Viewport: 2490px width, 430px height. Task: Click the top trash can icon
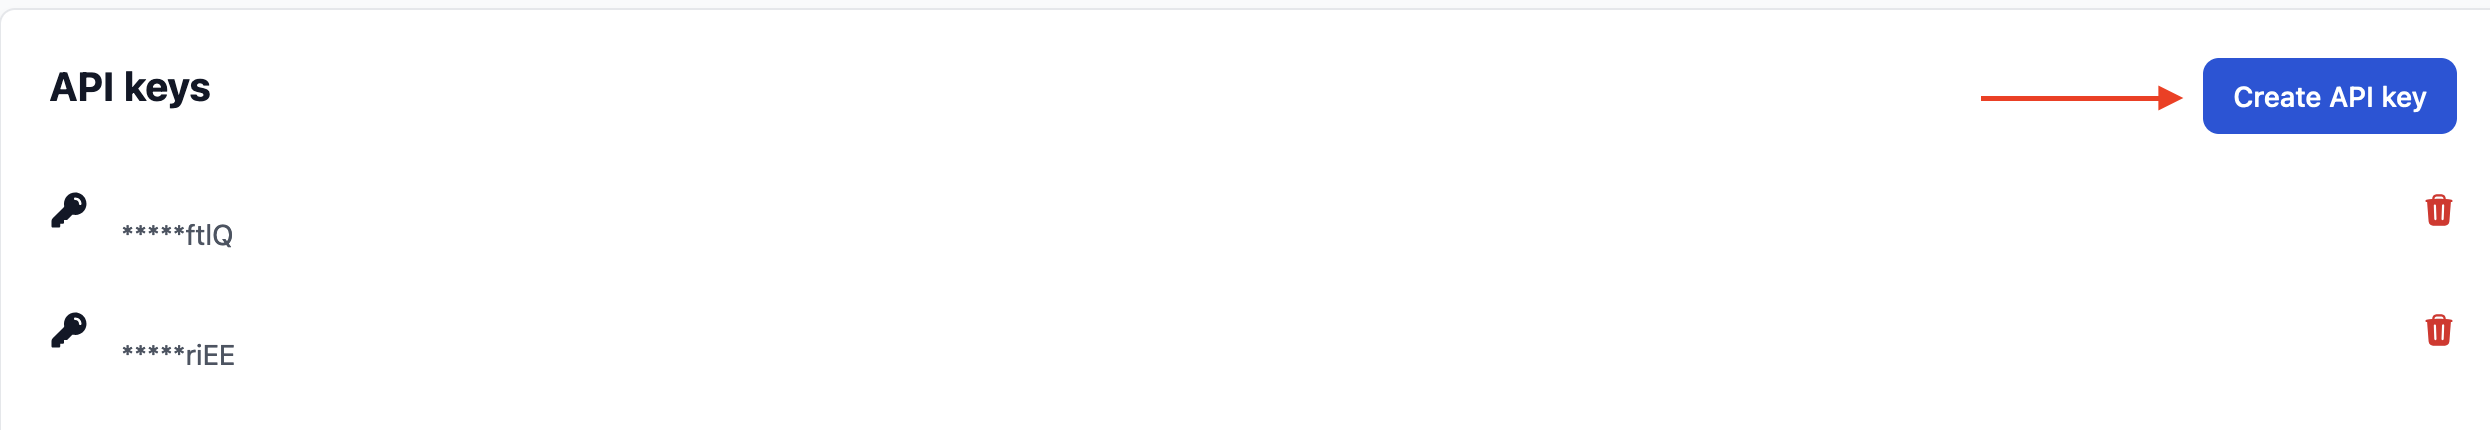2438,210
